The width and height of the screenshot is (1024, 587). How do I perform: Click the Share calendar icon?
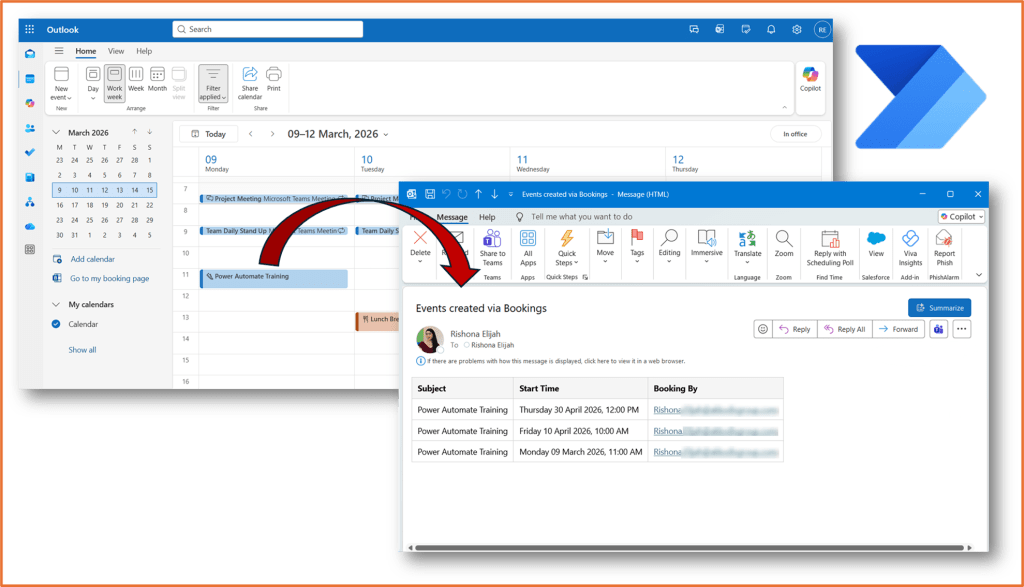[x=250, y=79]
